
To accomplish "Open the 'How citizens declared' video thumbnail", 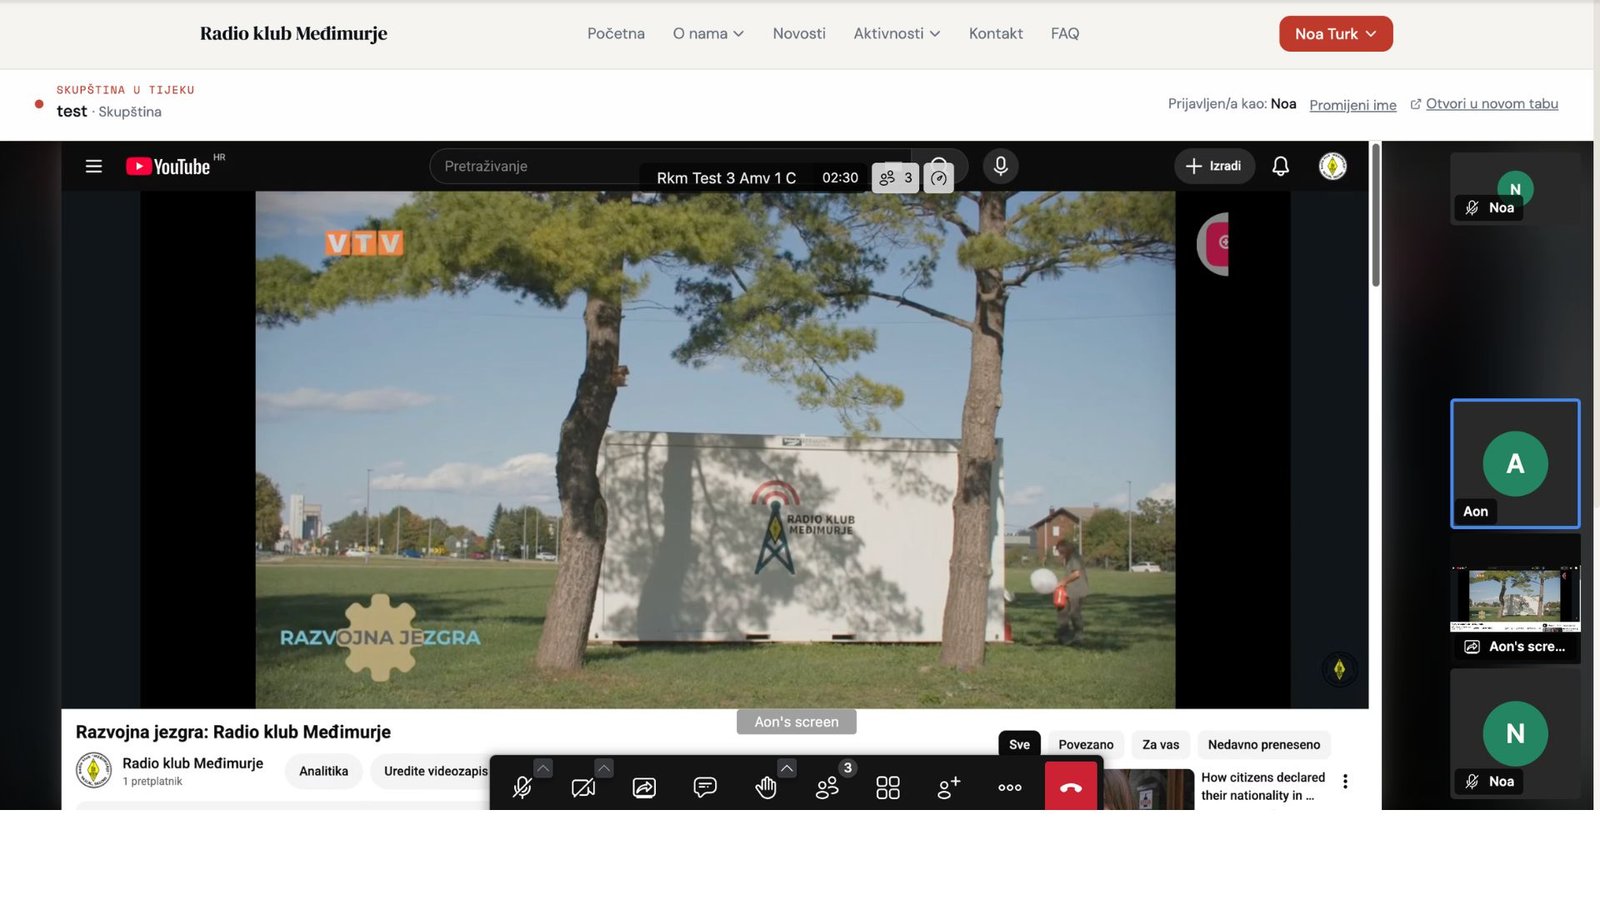I will [1148, 789].
